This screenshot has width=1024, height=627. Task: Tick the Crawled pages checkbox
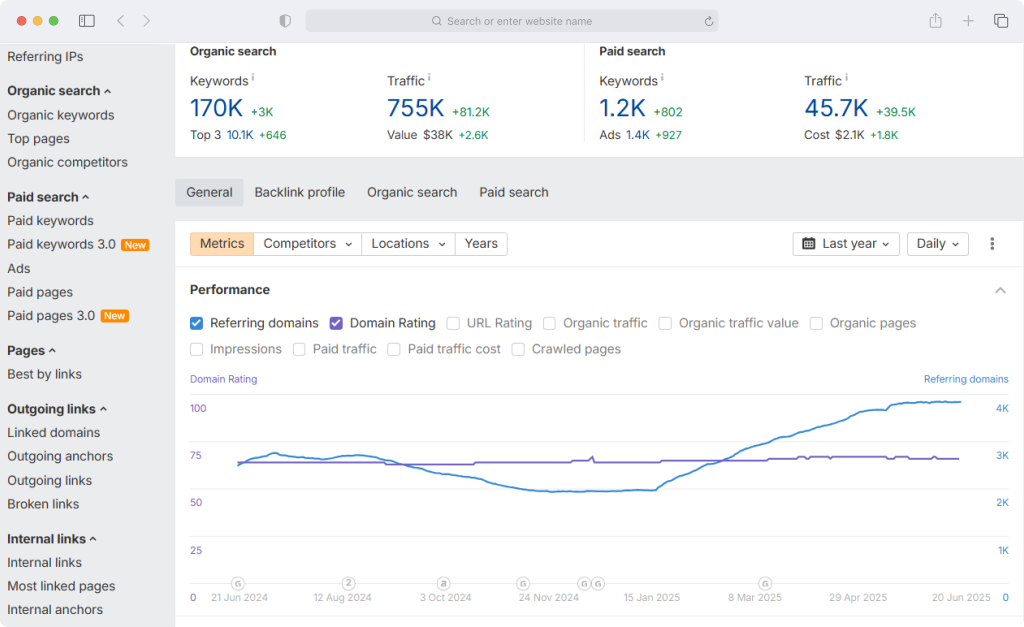[x=518, y=349]
